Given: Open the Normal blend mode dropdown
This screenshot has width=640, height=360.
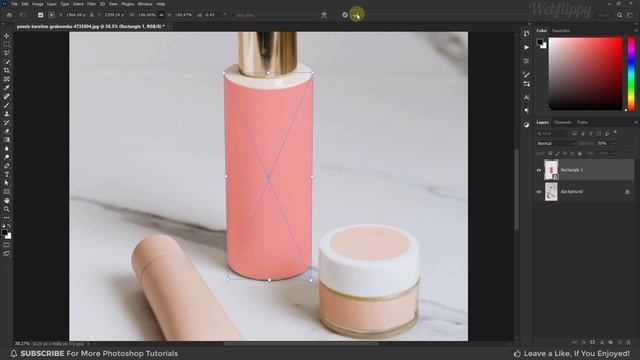Looking at the screenshot, I should point(556,144).
